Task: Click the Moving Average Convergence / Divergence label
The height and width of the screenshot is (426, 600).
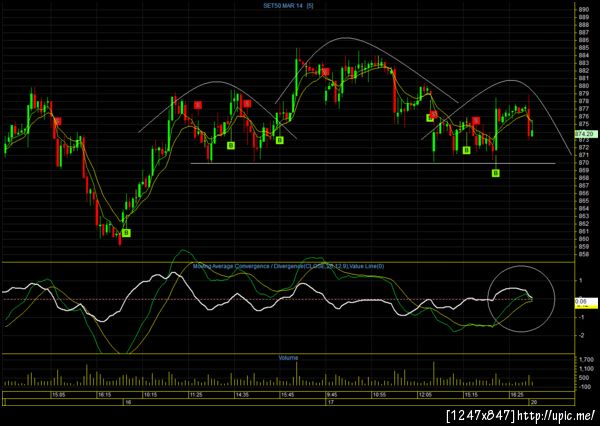Action: click(x=288, y=266)
